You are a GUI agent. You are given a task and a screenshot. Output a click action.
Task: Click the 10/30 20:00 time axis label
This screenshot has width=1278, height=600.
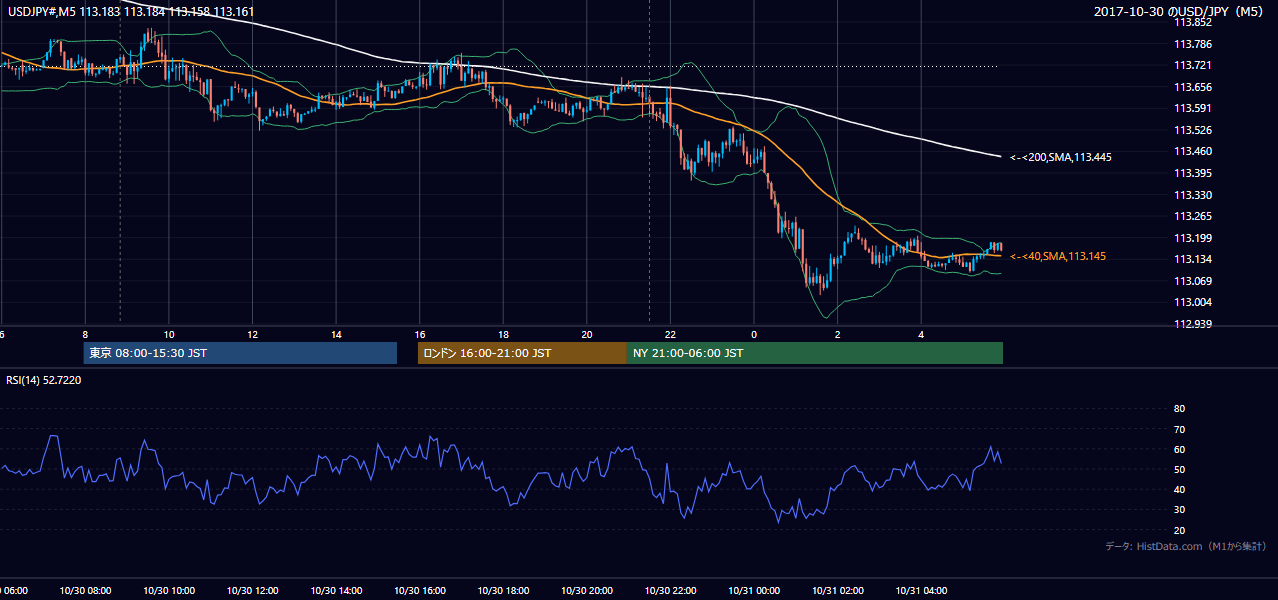click(587, 591)
